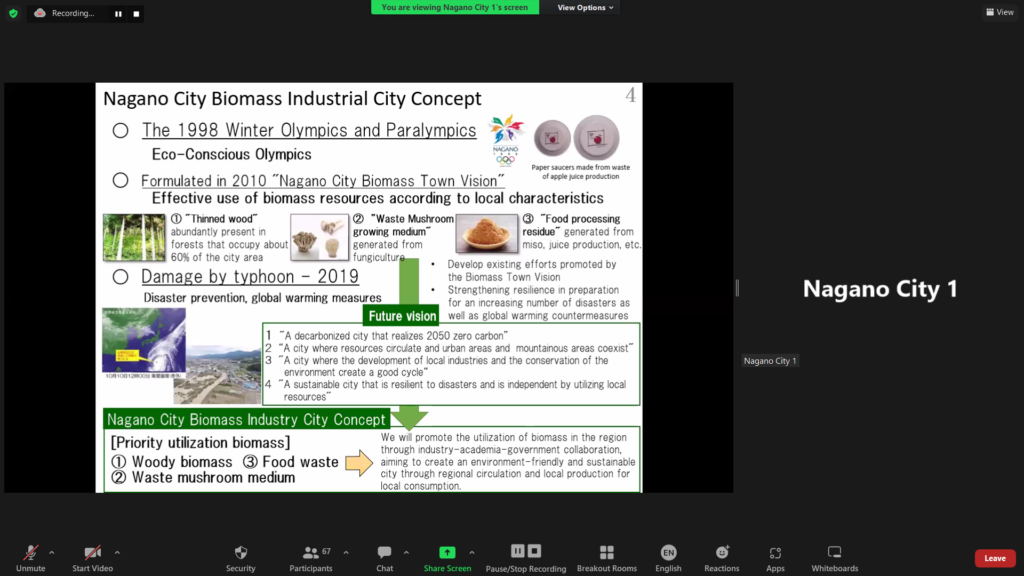Open the View Options menu
Image resolution: width=1024 pixels, height=576 pixels.
click(x=585, y=7)
